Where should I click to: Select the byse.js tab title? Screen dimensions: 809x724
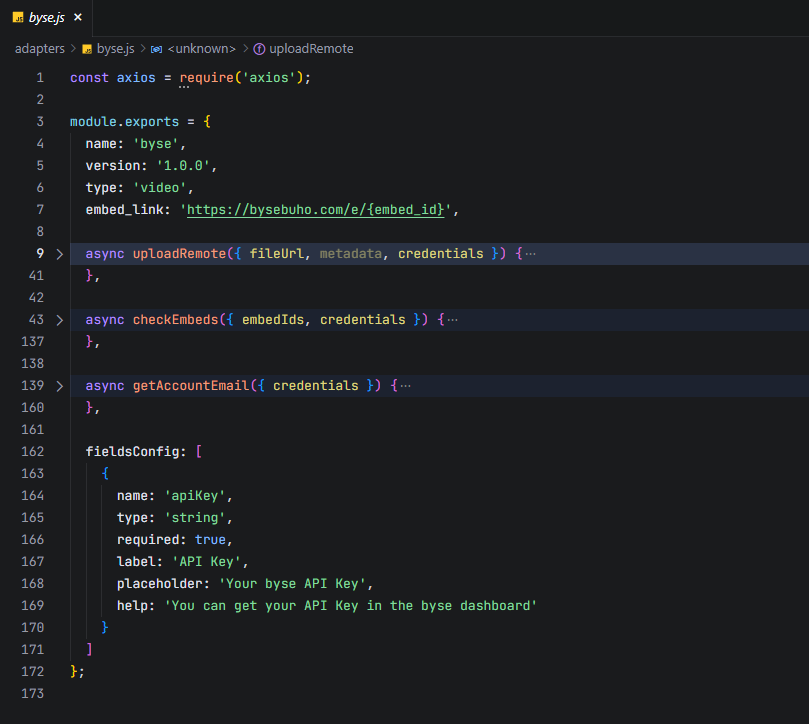point(46,18)
